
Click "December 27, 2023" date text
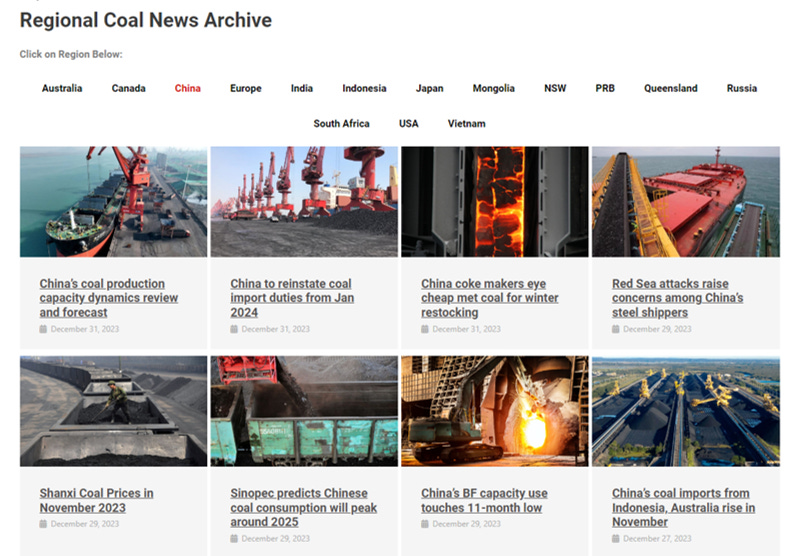[x=657, y=539]
